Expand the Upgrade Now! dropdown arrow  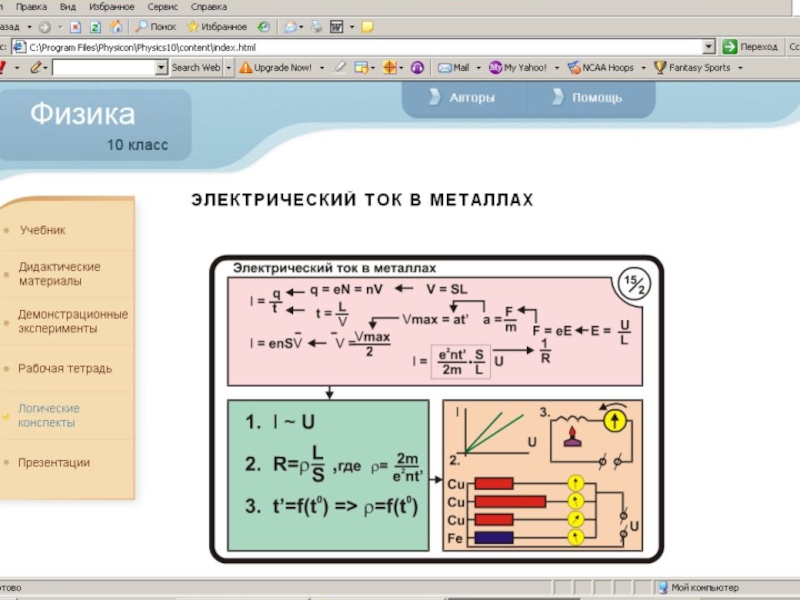(x=322, y=67)
